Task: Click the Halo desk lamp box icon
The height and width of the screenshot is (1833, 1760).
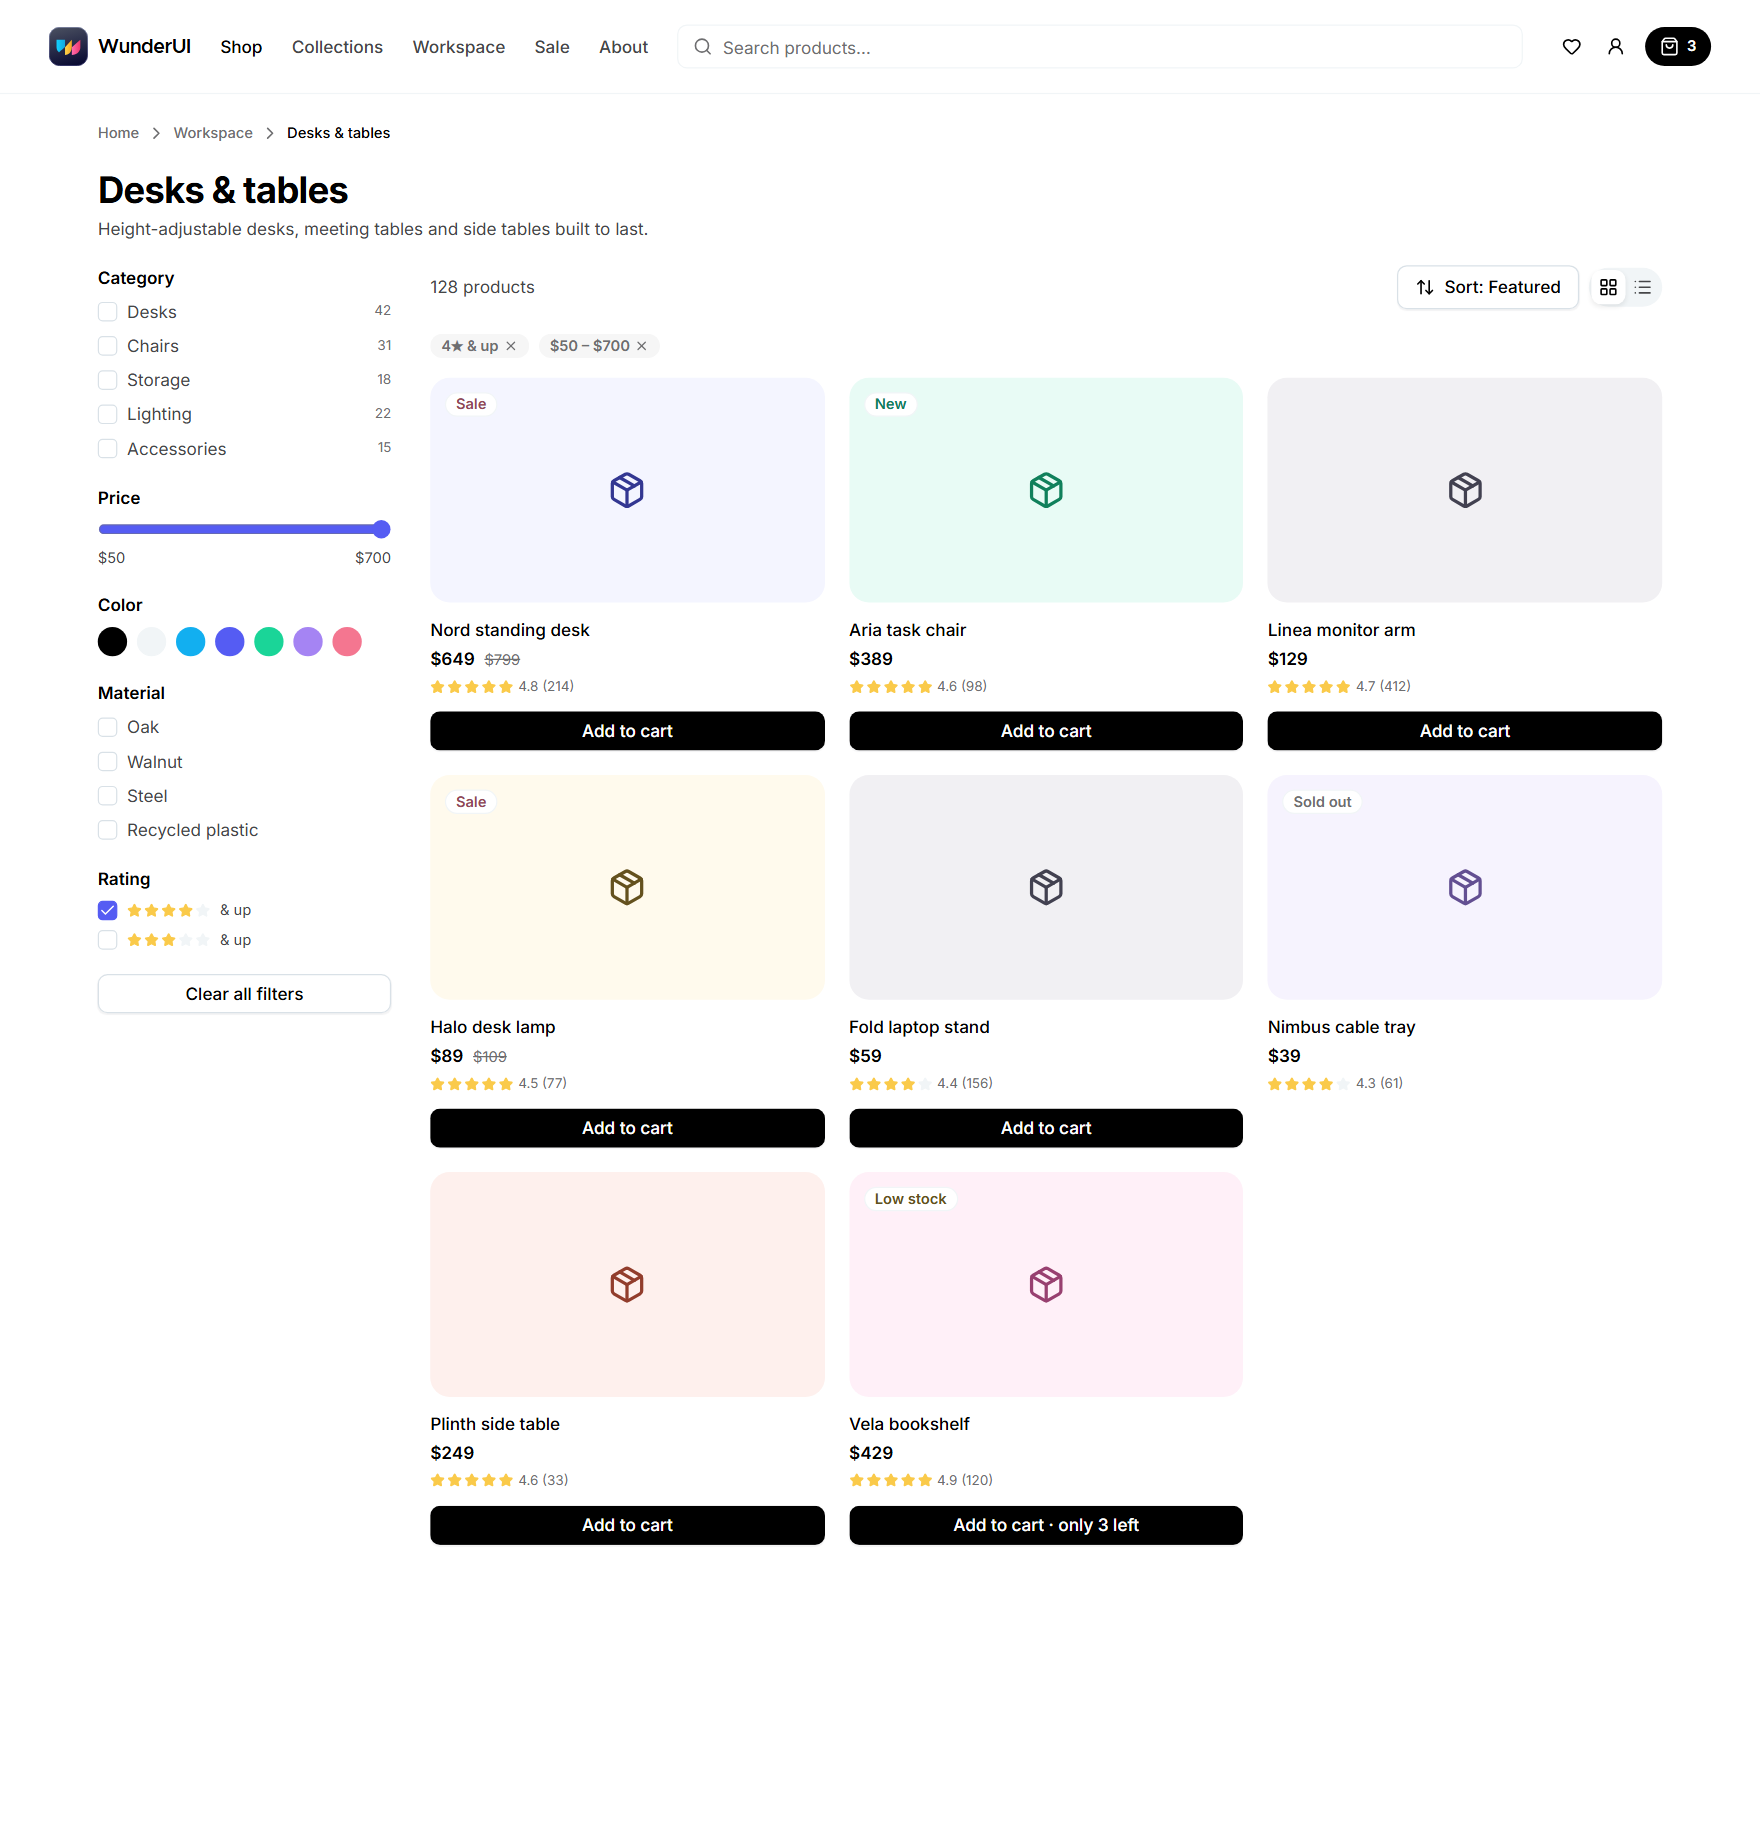Action: [627, 887]
